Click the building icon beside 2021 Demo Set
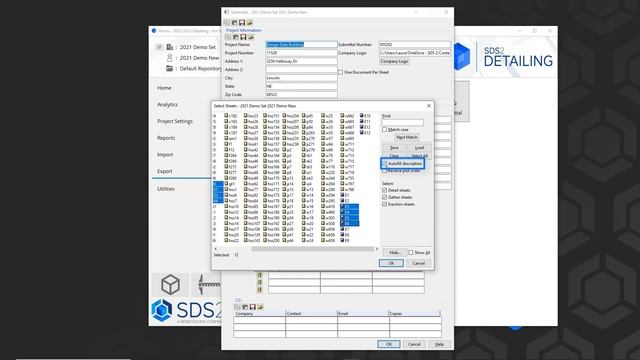640x360 pixels. [170, 47]
